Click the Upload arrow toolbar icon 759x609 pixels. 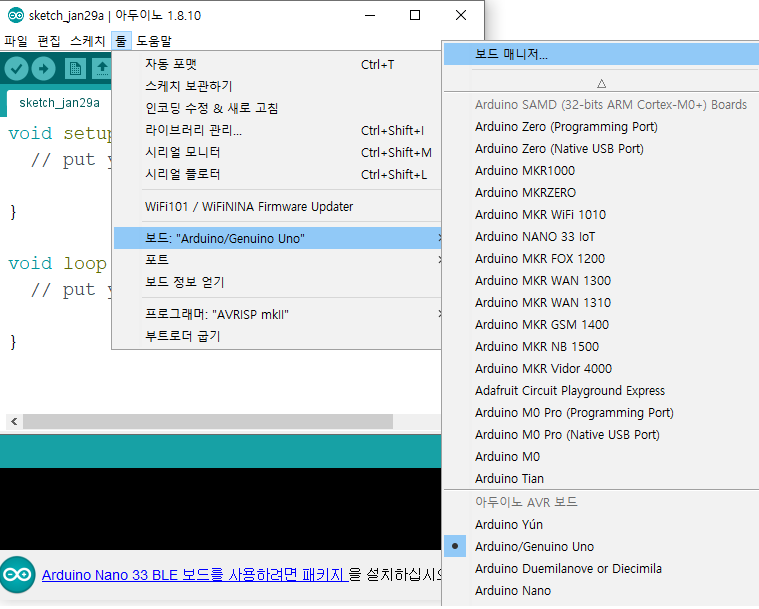click(44, 69)
